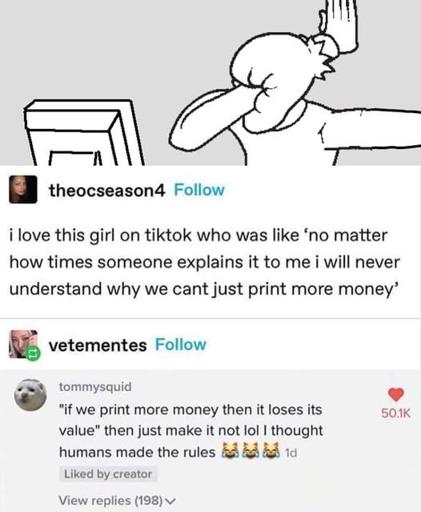Screen dimensions: 421x512
Task: Follow theocseason4
Action: (199, 190)
